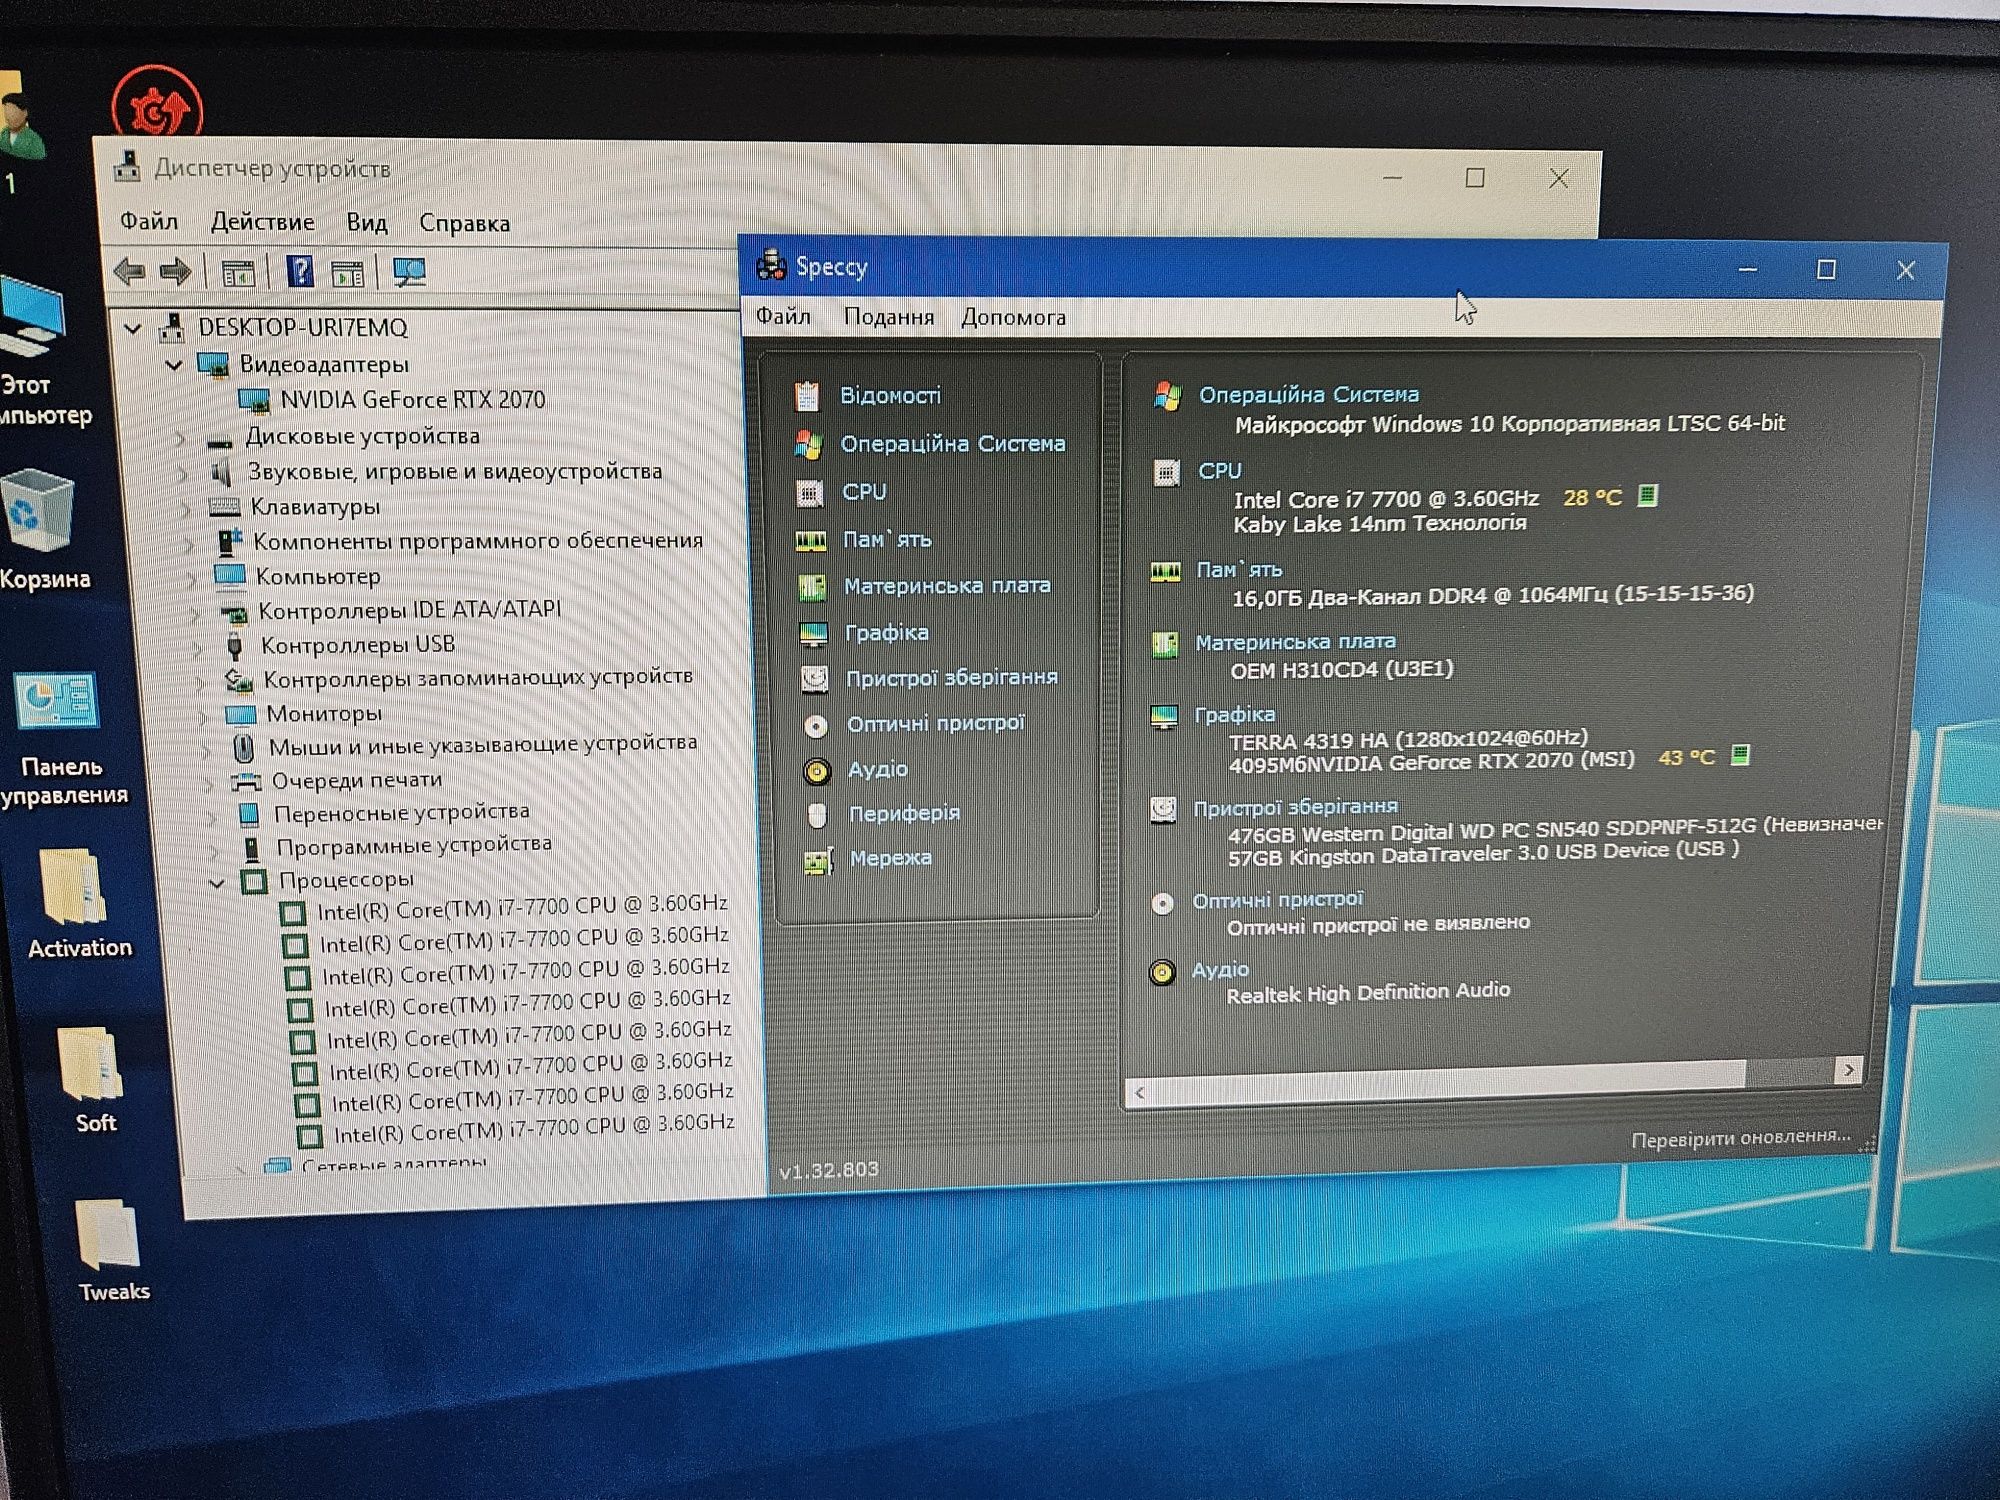Open Аудіо section in Speccy sidebar
This screenshot has height=1500, width=2000.
coord(878,769)
